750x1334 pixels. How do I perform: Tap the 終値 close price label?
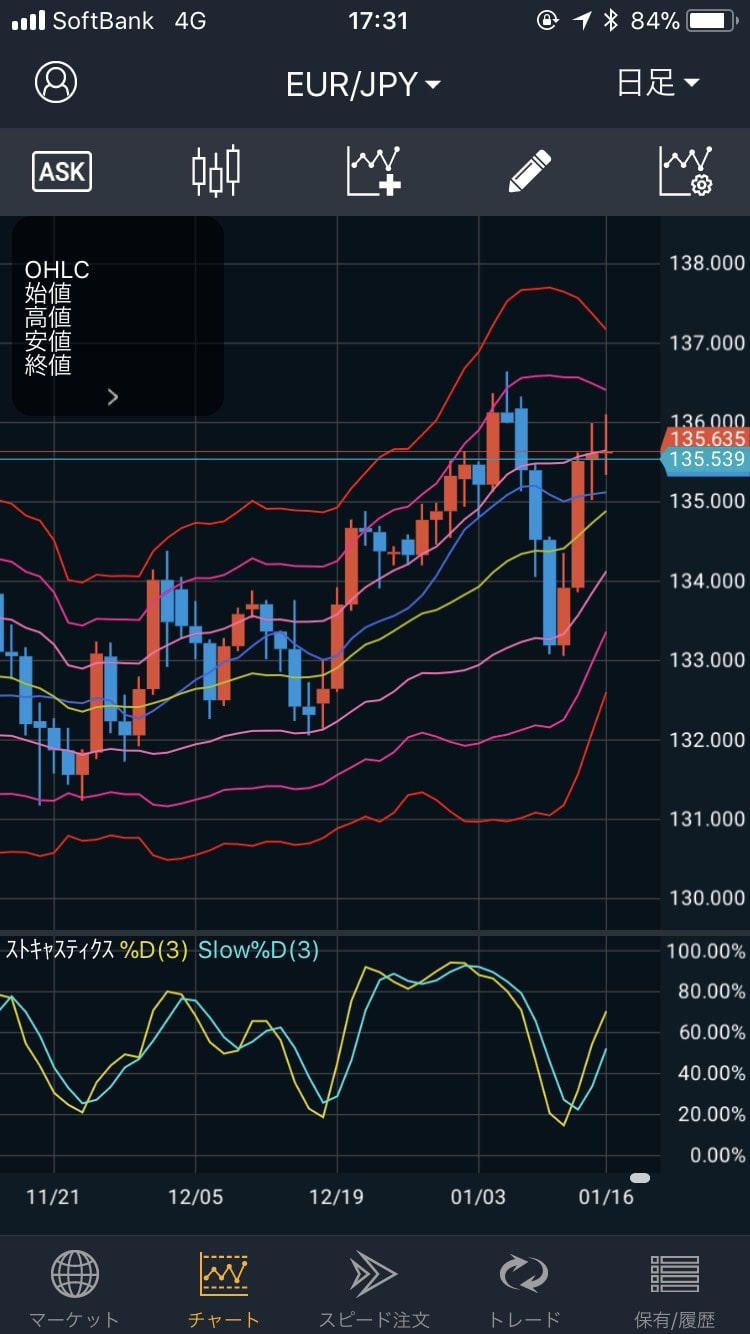[48, 366]
